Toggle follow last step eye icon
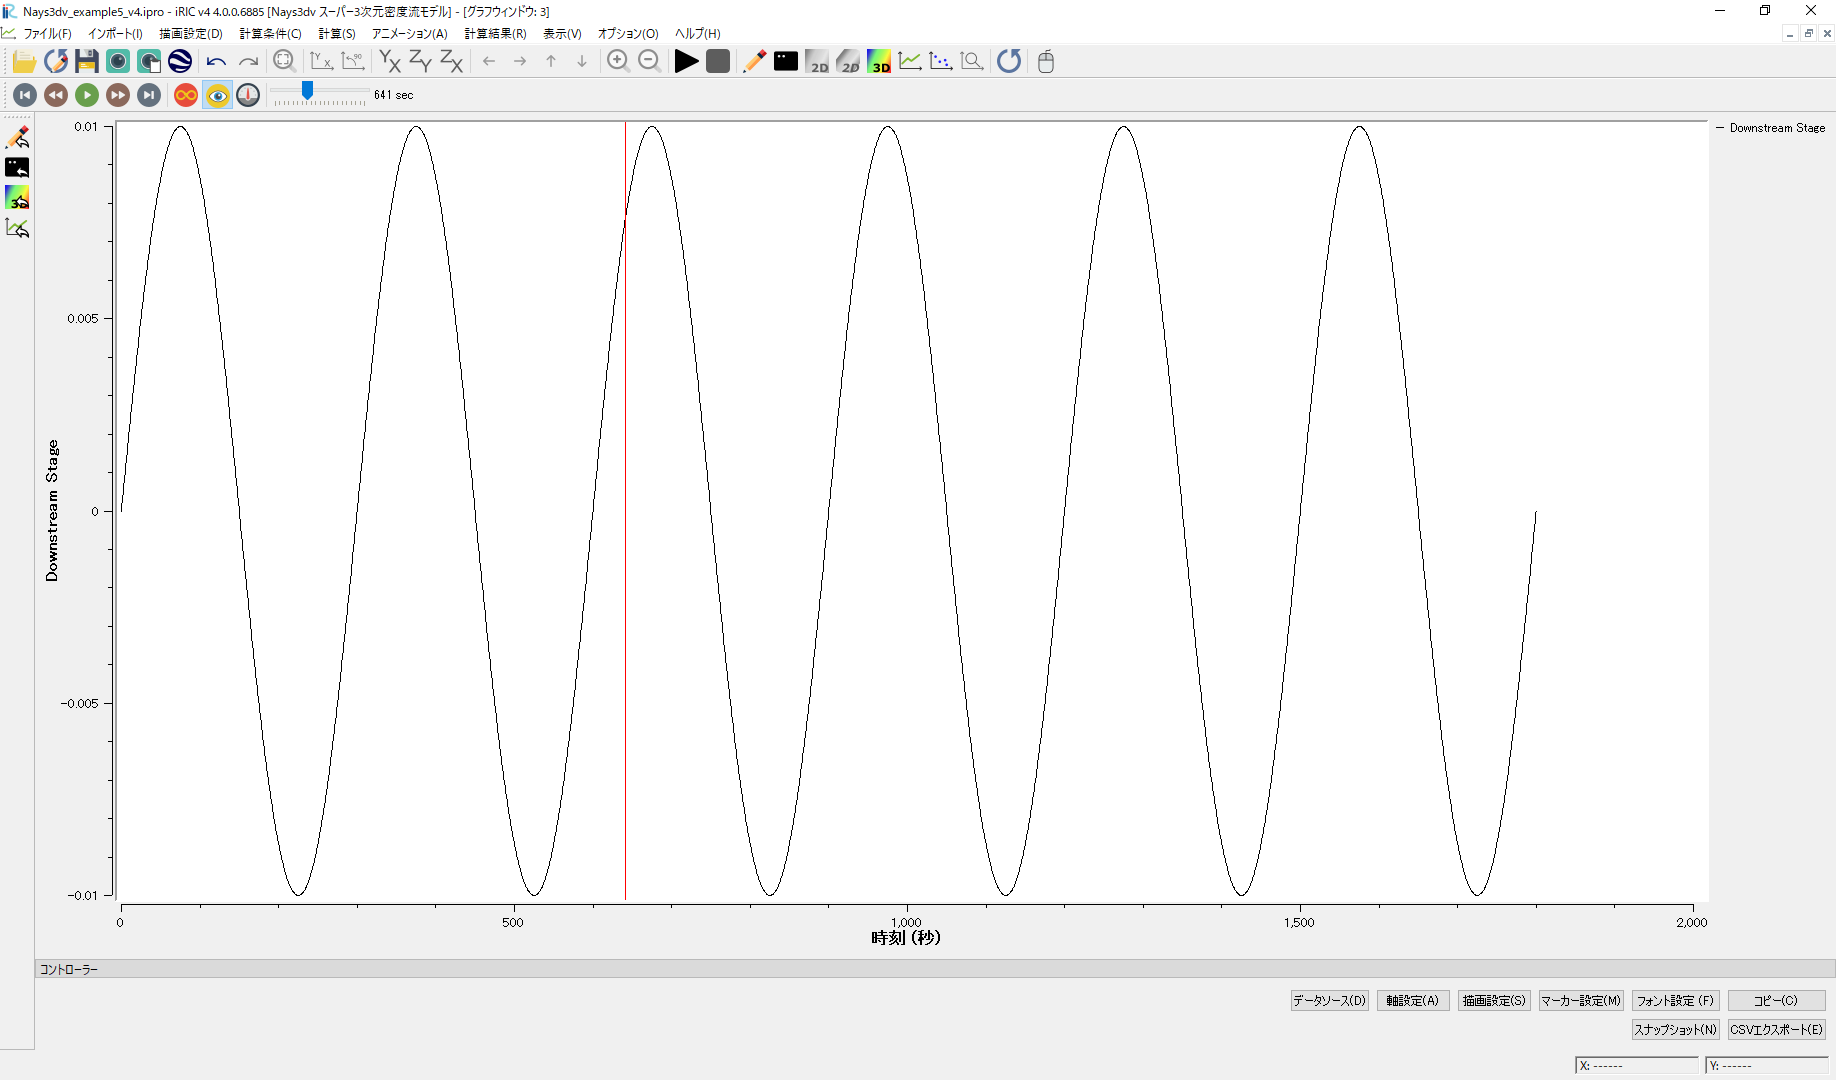 click(217, 95)
